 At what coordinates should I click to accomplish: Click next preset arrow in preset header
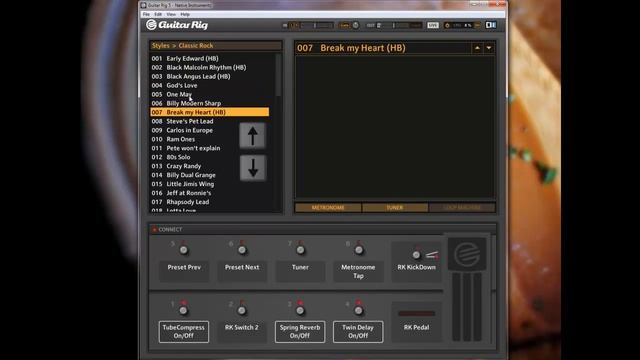coord(489,48)
